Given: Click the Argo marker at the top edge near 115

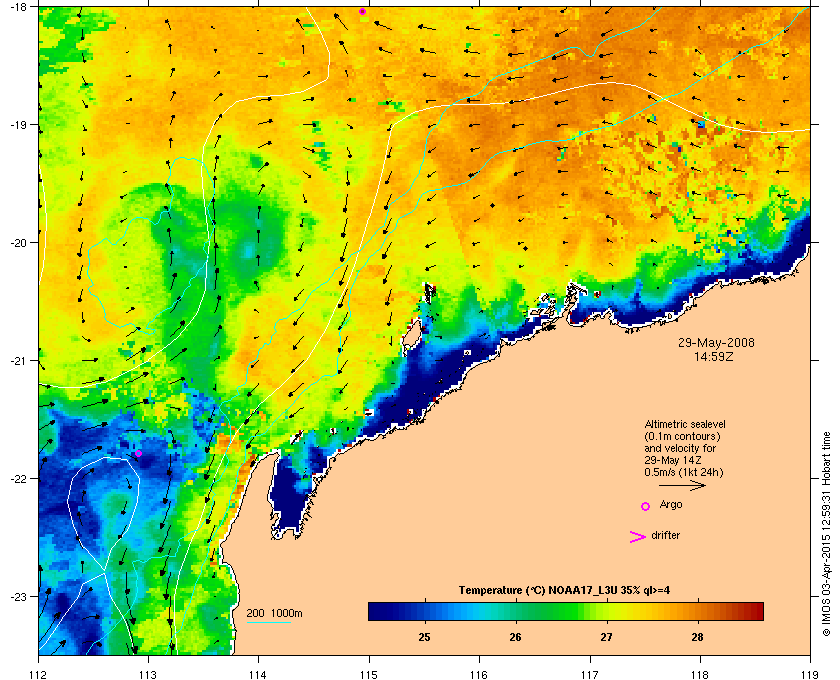Looking at the screenshot, I should (x=363, y=12).
